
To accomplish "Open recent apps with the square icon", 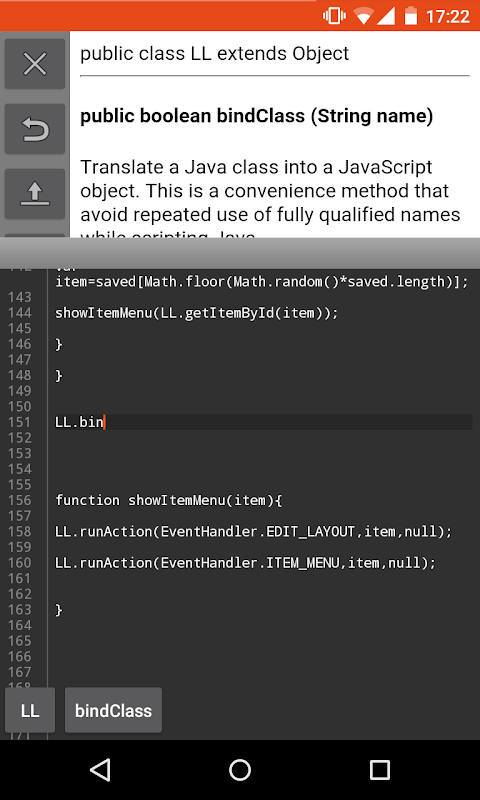I will (380, 769).
